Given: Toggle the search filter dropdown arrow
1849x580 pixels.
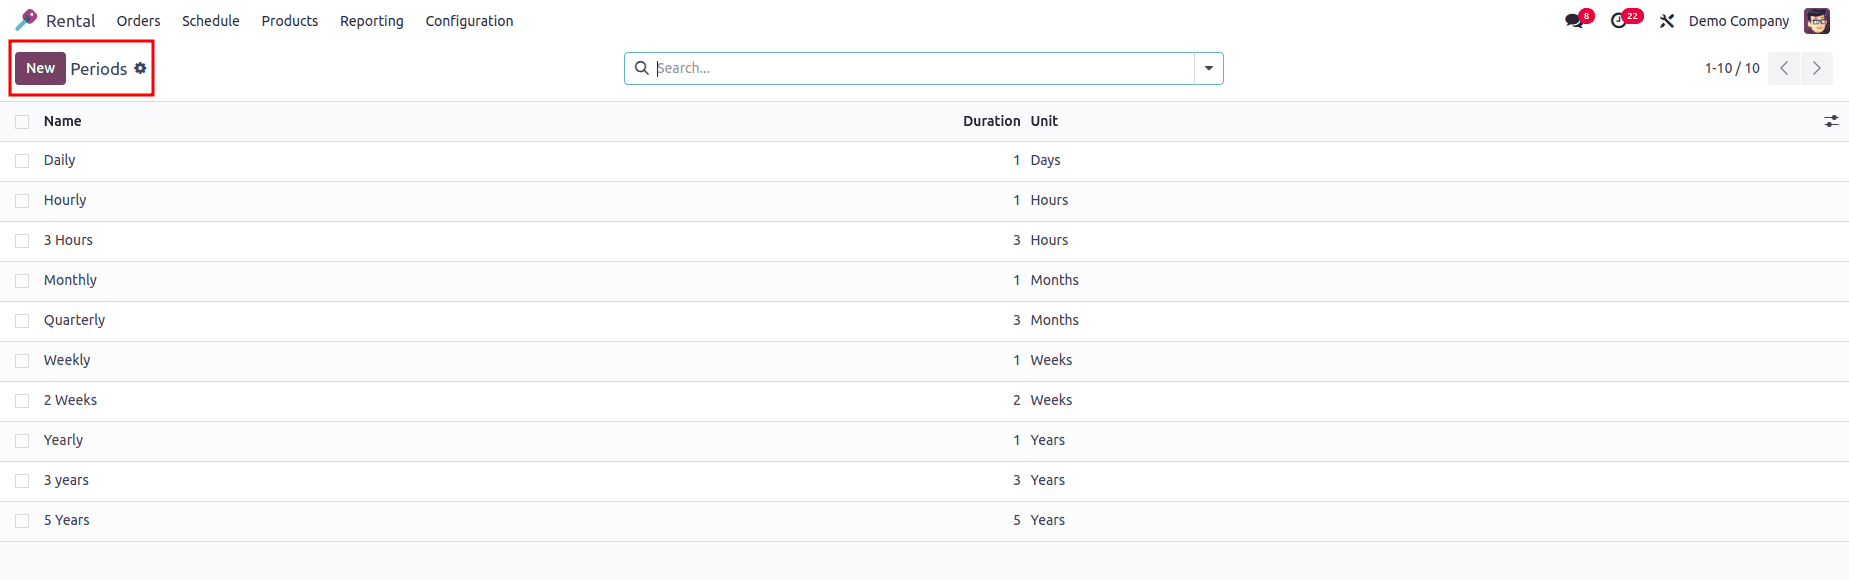Looking at the screenshot, I should [1208, 68].
